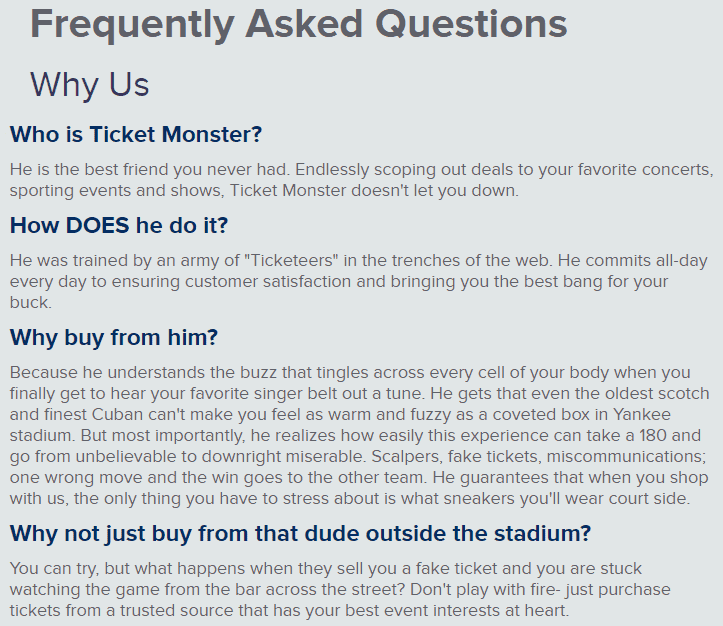Click the Who is Ticket Monster? question
The width and height of the screenshot is (723, 626).
click(136, 135)
